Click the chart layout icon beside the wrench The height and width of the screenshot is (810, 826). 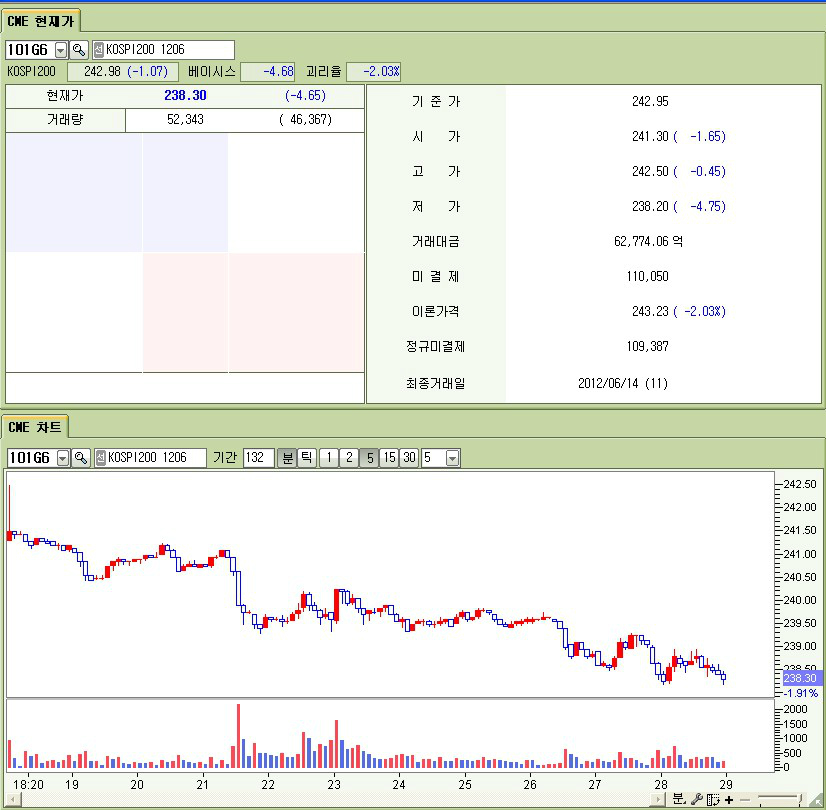(x=712, y=799)
